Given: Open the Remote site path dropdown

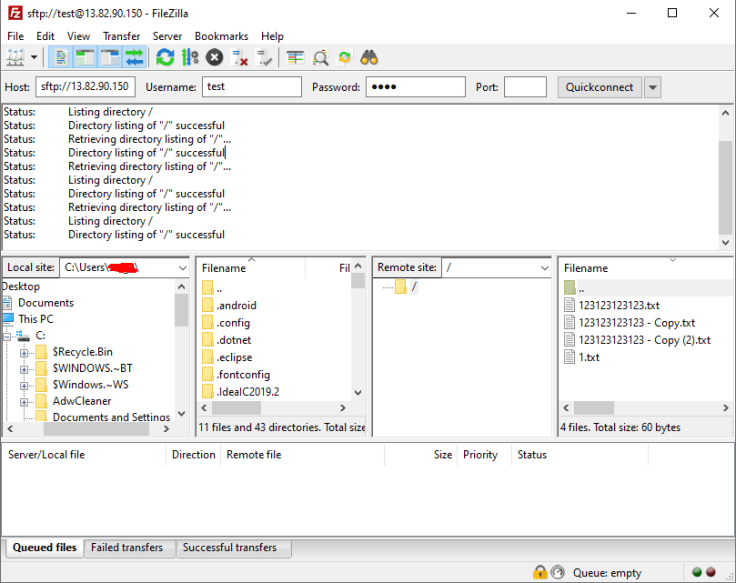Looking at the screenshot, I should [x=544, y=268].
